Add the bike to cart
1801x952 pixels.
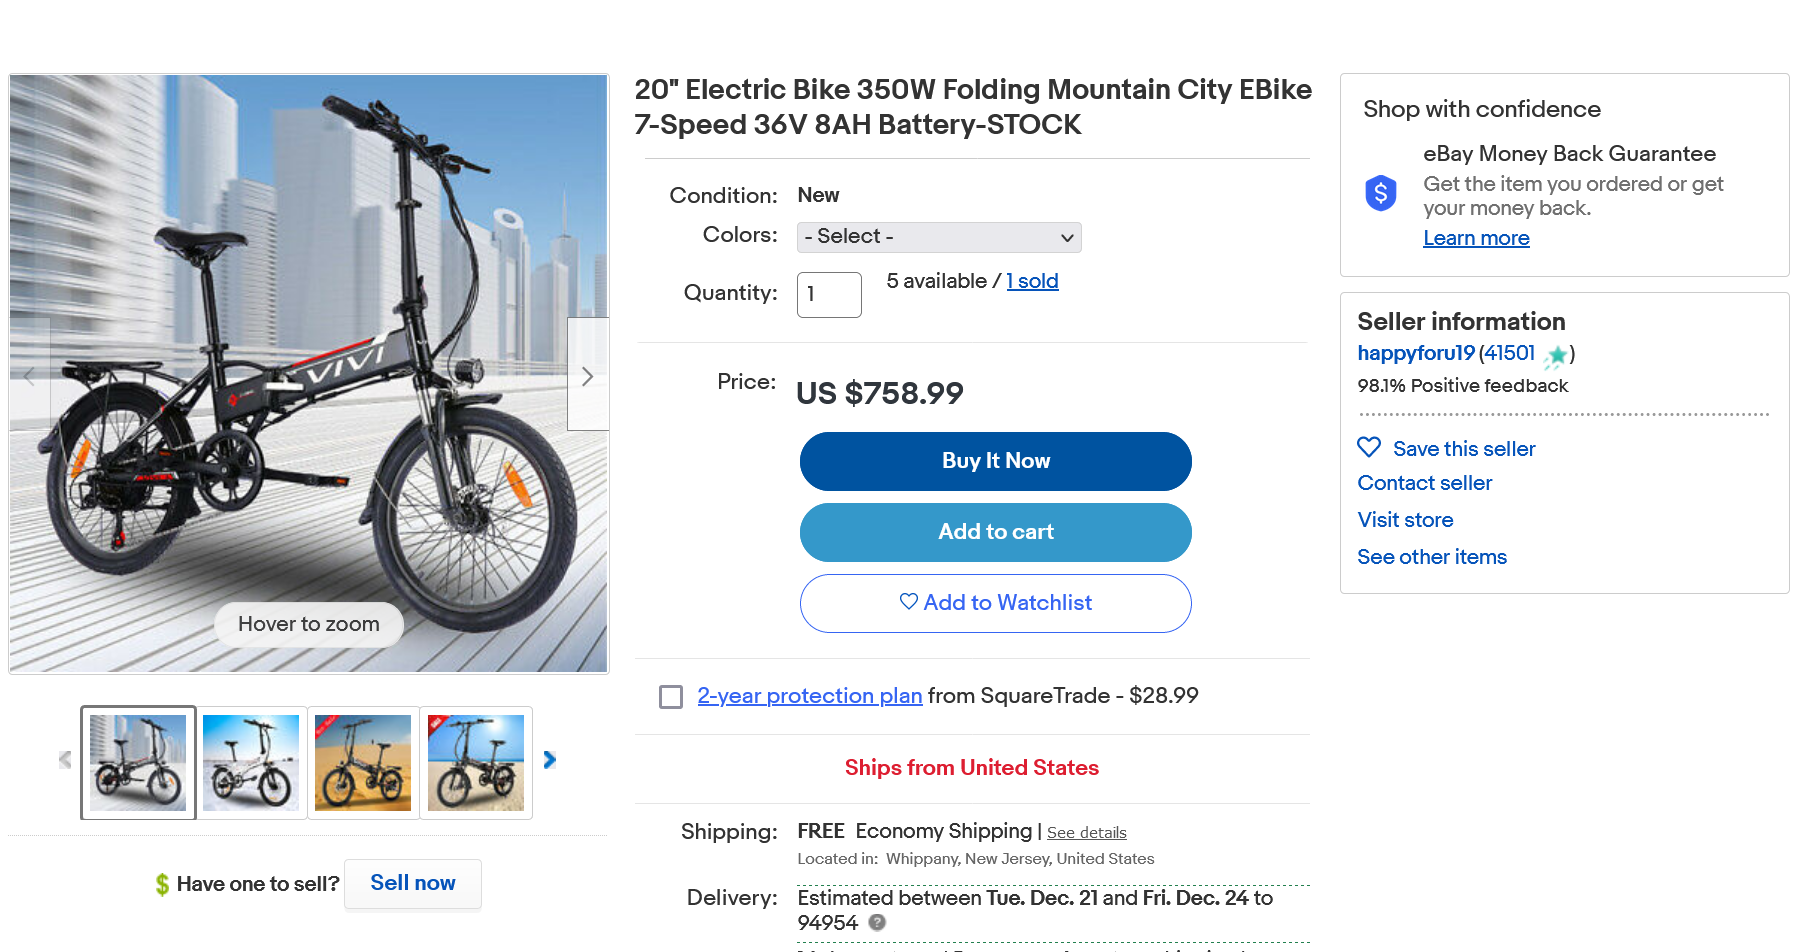995,532
